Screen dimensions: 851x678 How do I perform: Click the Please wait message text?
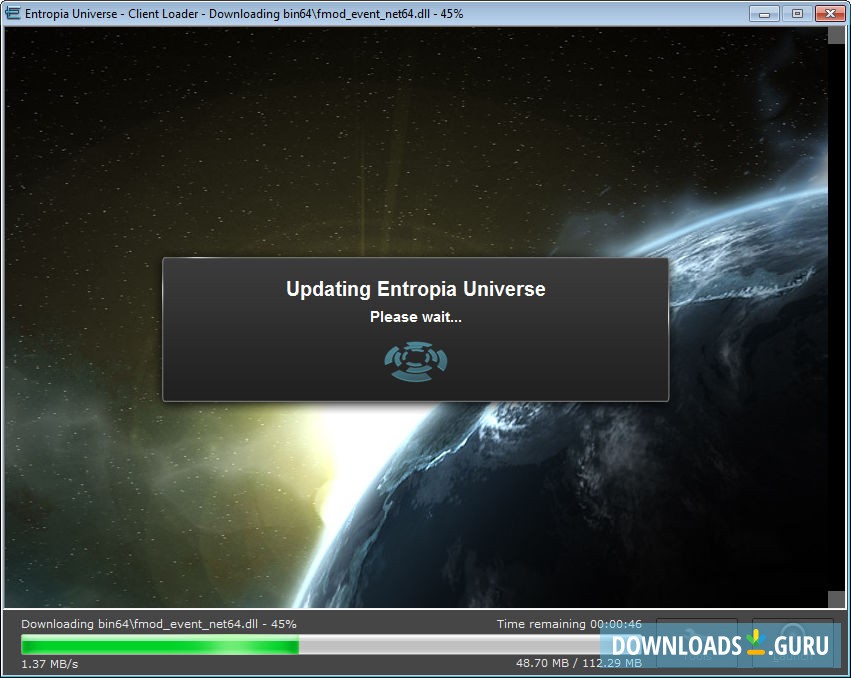416,316
